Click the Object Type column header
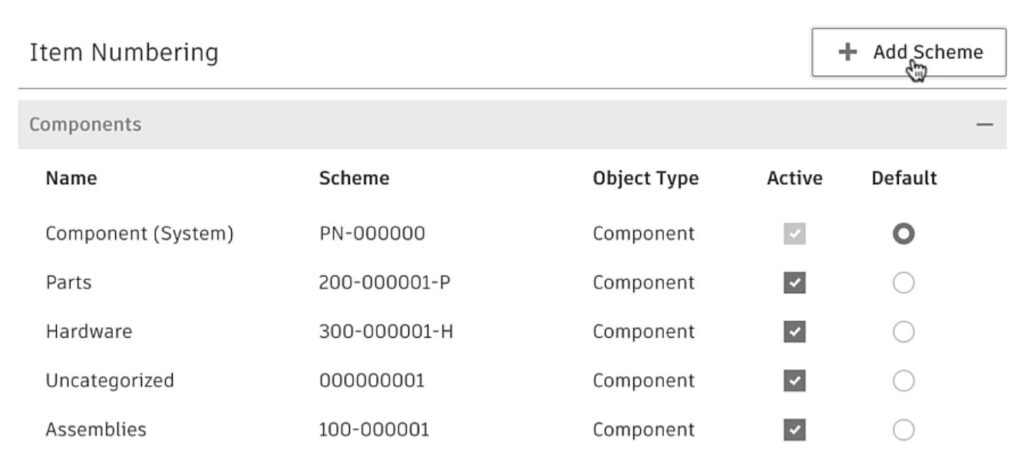The width and height of the screenshot is (1024, 462). point(645,179)
